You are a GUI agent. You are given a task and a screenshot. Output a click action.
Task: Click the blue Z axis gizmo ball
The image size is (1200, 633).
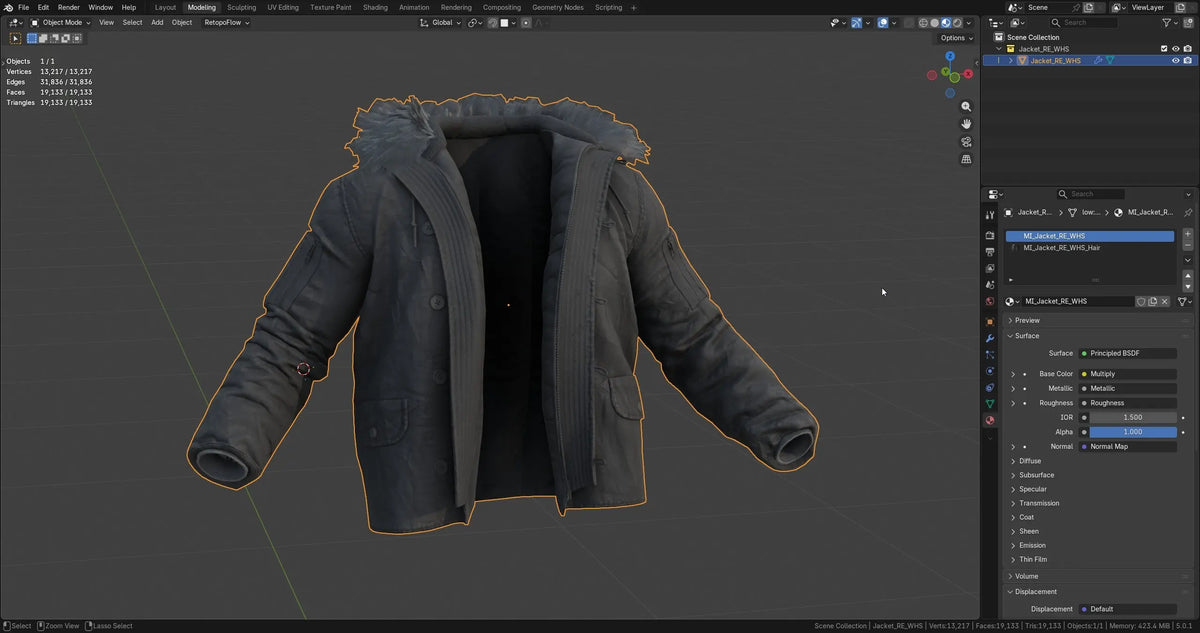(950, 56)
